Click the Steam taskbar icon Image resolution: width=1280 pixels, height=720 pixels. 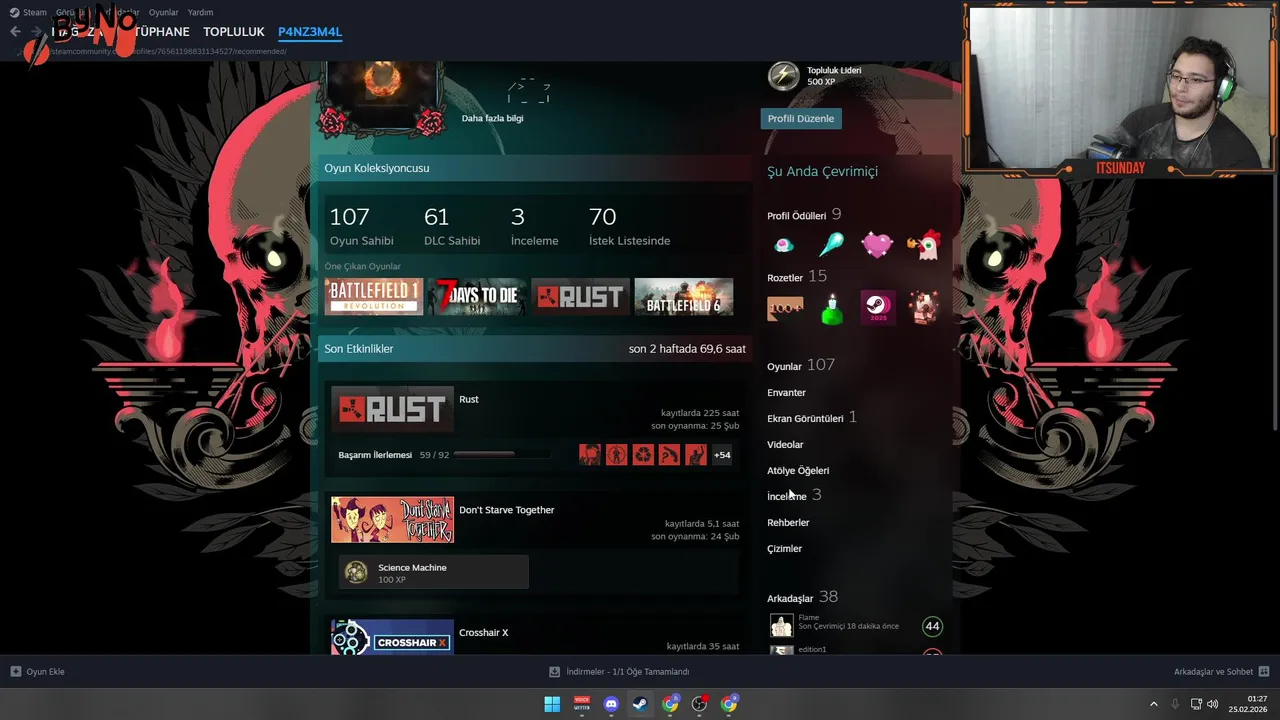(640, 704)
